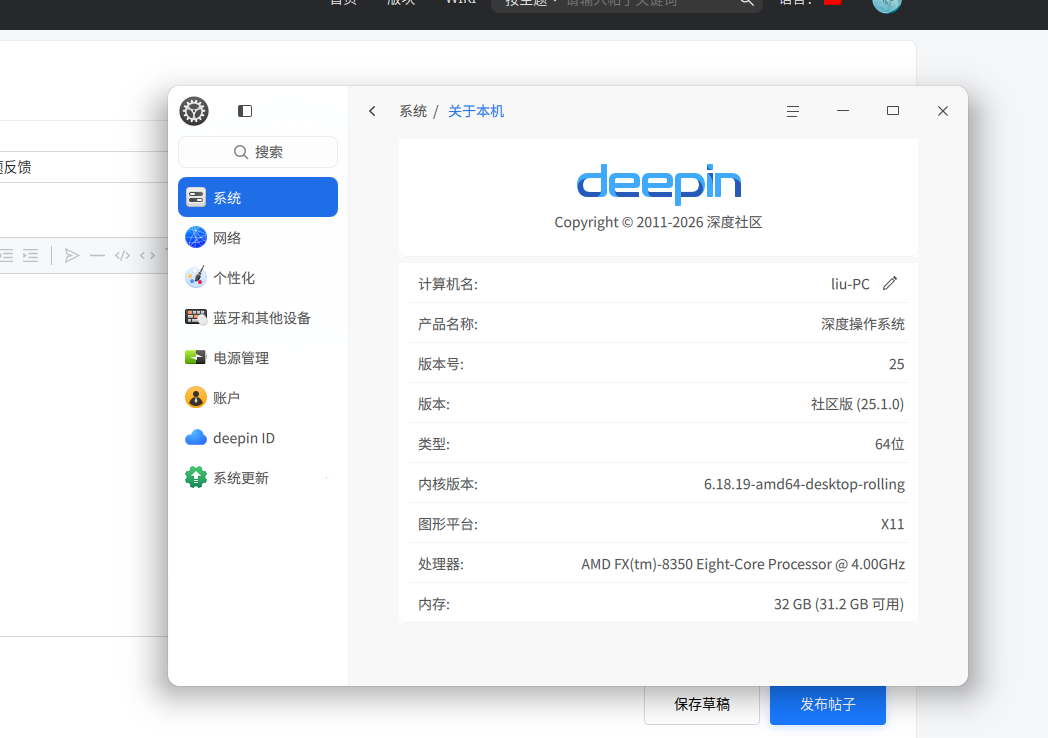Click the memory value 32 GB

click(x=839, y=604)
